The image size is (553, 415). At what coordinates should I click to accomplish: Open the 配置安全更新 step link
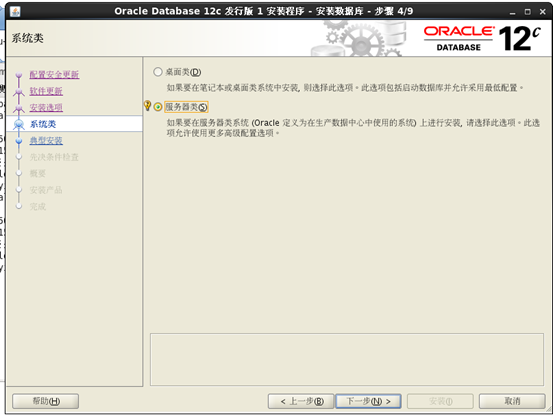click(x=54, y=74)
